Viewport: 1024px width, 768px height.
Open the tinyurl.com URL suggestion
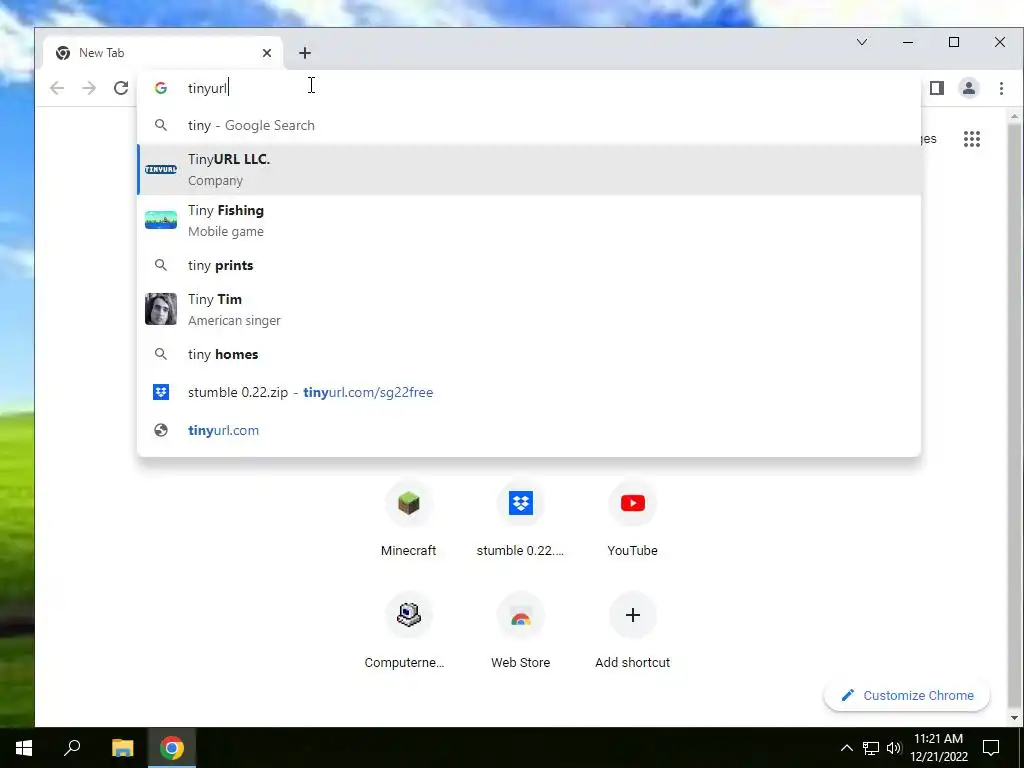tap(529, 430)
